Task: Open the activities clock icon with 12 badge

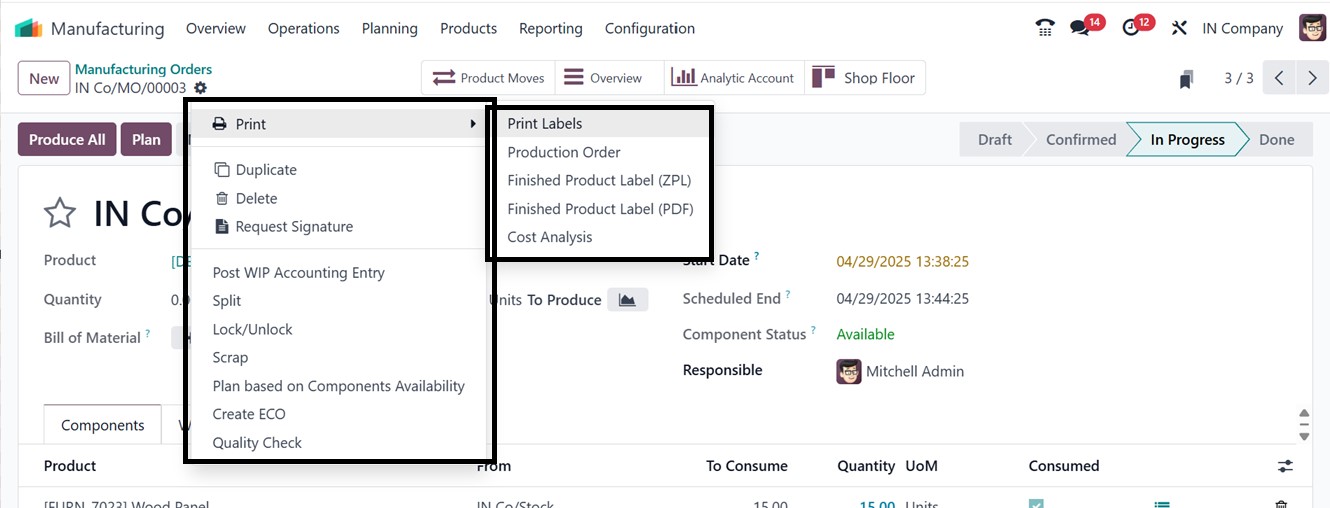Action: 1132,28
